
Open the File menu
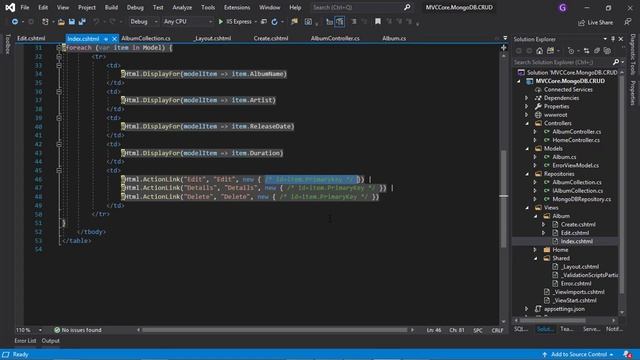coord(25,7)
